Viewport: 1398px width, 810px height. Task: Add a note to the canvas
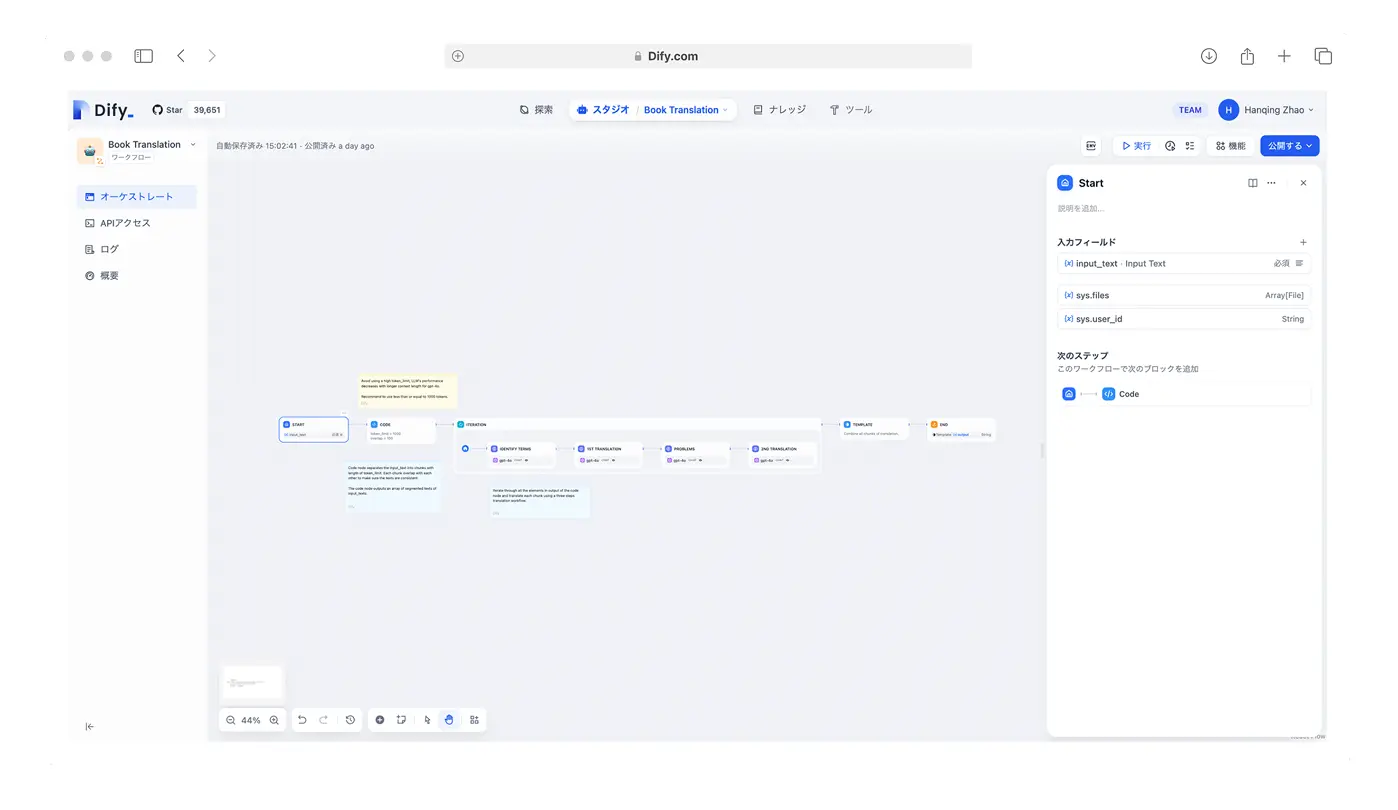point(401,720)
